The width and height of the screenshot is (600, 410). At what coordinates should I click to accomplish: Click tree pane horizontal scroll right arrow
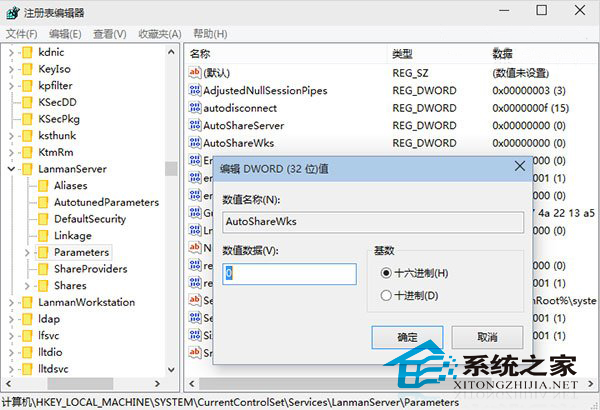[x=157, y=383]
